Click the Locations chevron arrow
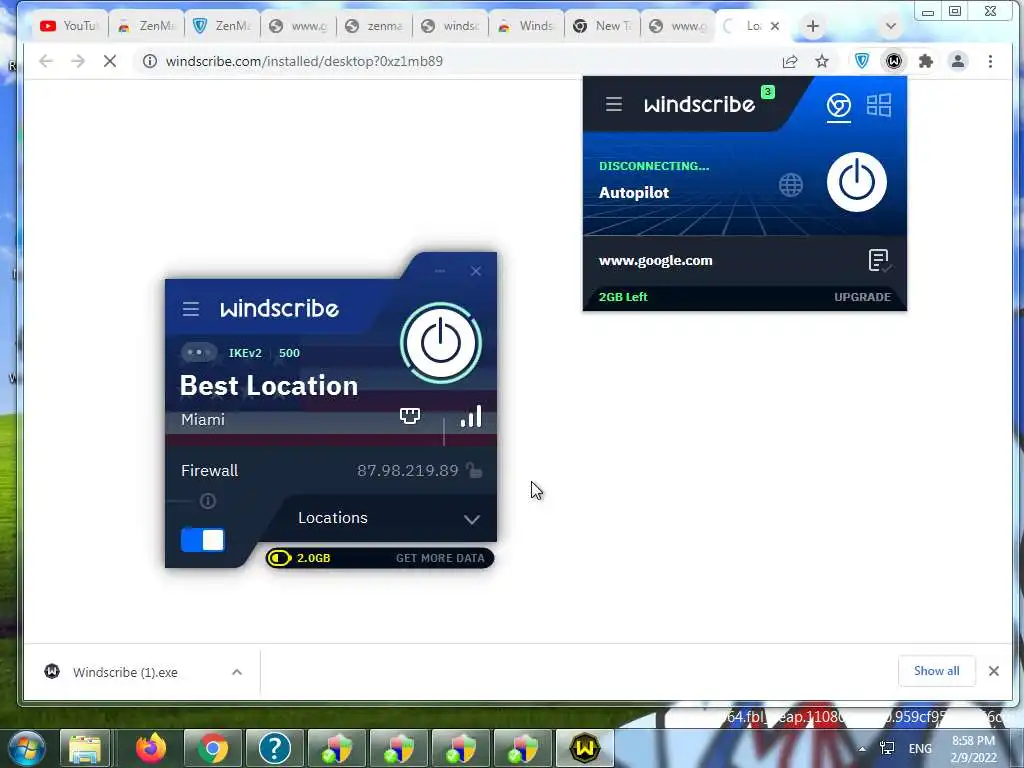The image size is (1024, 768). tap(472, 520)
